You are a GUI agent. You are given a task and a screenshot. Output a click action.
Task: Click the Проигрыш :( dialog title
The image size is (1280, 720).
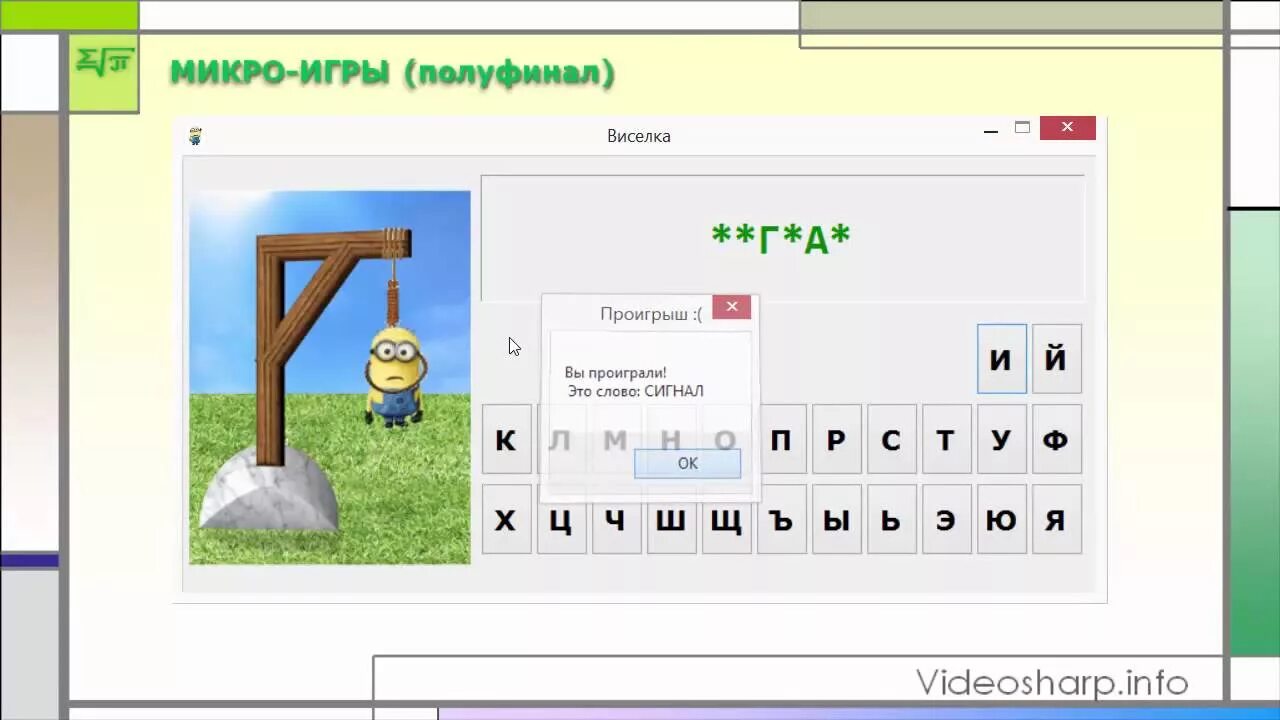coord(651,314)
